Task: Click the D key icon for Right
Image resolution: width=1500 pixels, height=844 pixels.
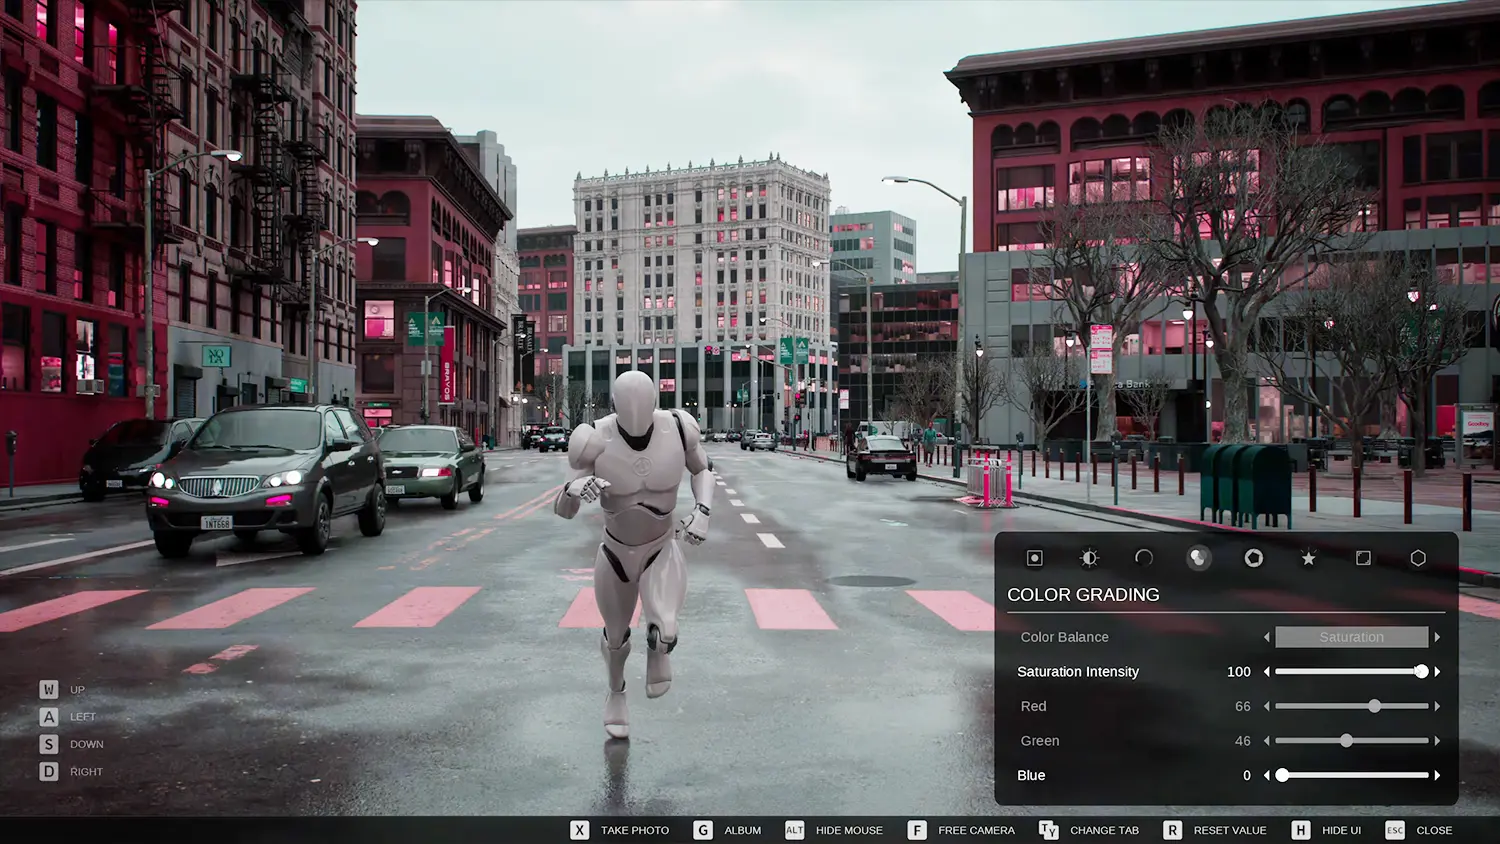Action: click(49, 771)
